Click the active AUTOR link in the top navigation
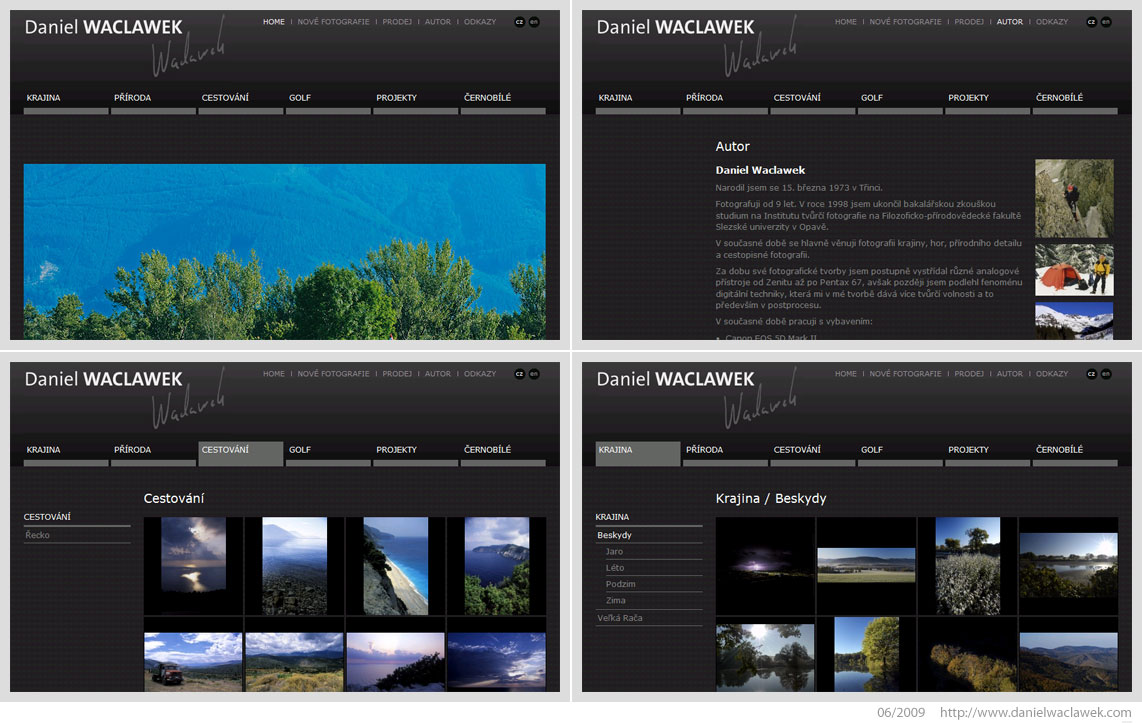The height and width of the screenshot is (723, 1142). 1009,22
